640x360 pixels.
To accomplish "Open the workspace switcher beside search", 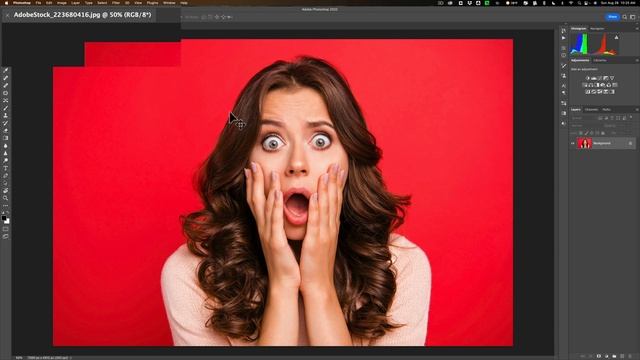I will tap(633, 17).
